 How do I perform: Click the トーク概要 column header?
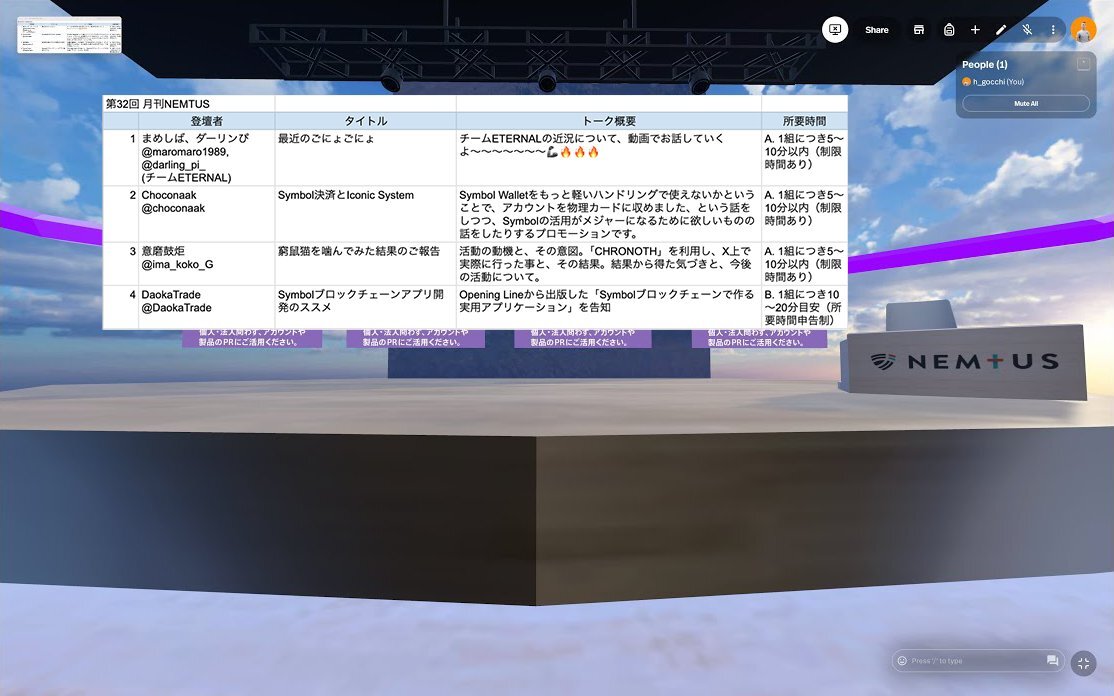pos(609,121)
